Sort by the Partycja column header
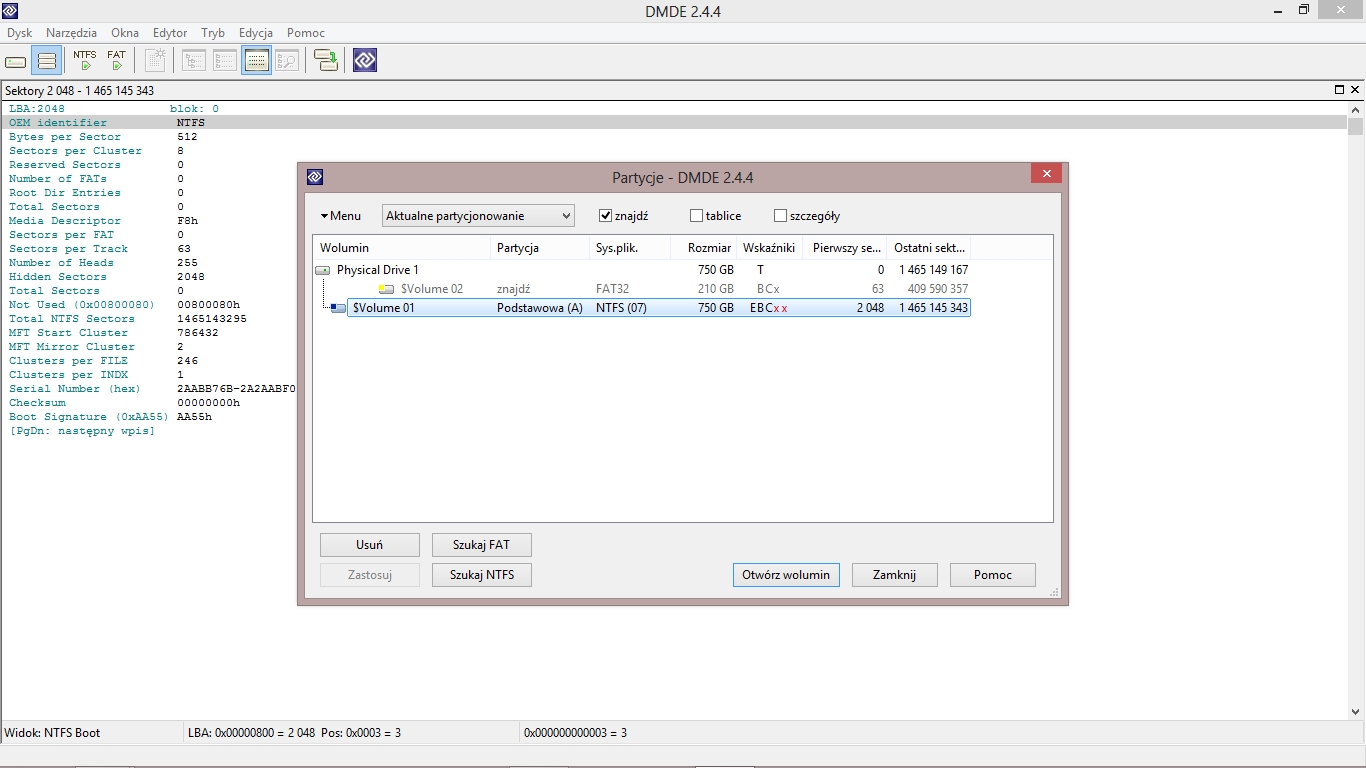This screenshot has width=1366, height=768. tap(540, 248)
